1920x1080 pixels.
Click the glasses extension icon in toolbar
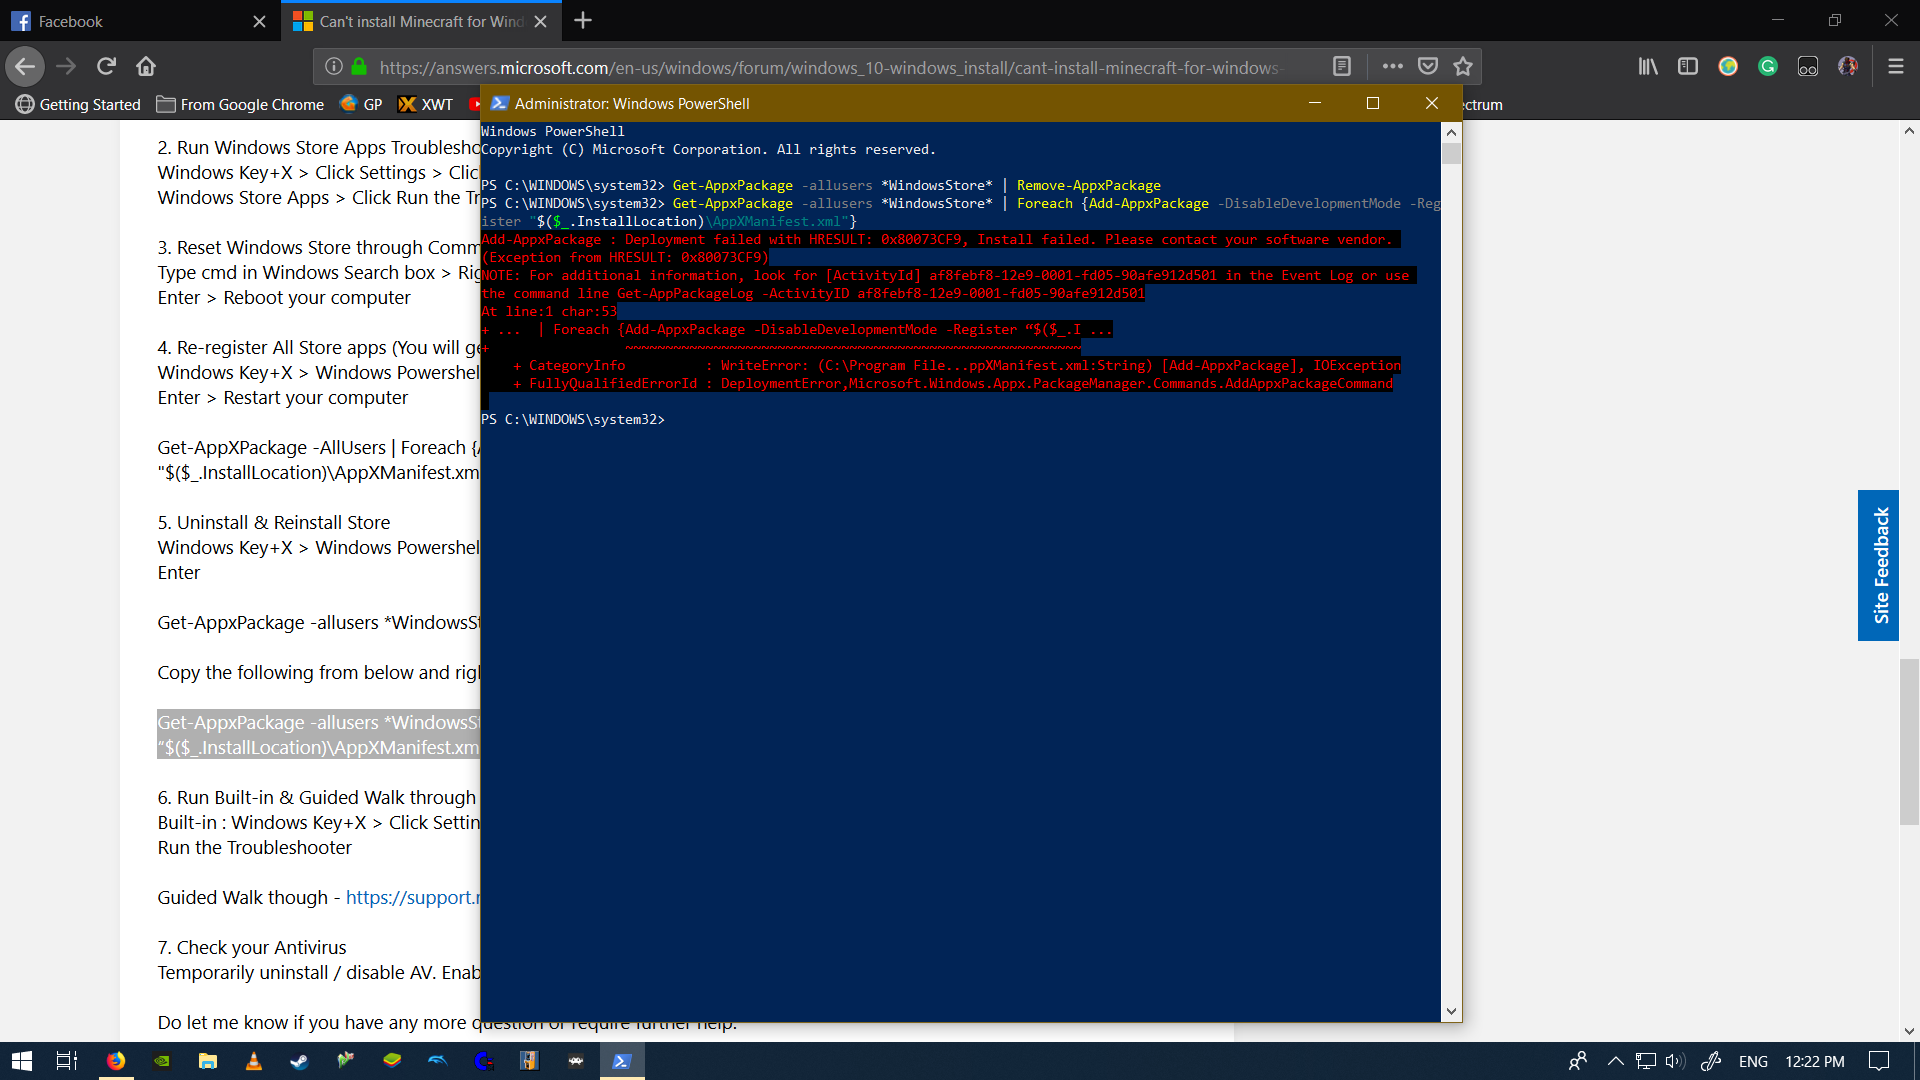coord(1808,66)
